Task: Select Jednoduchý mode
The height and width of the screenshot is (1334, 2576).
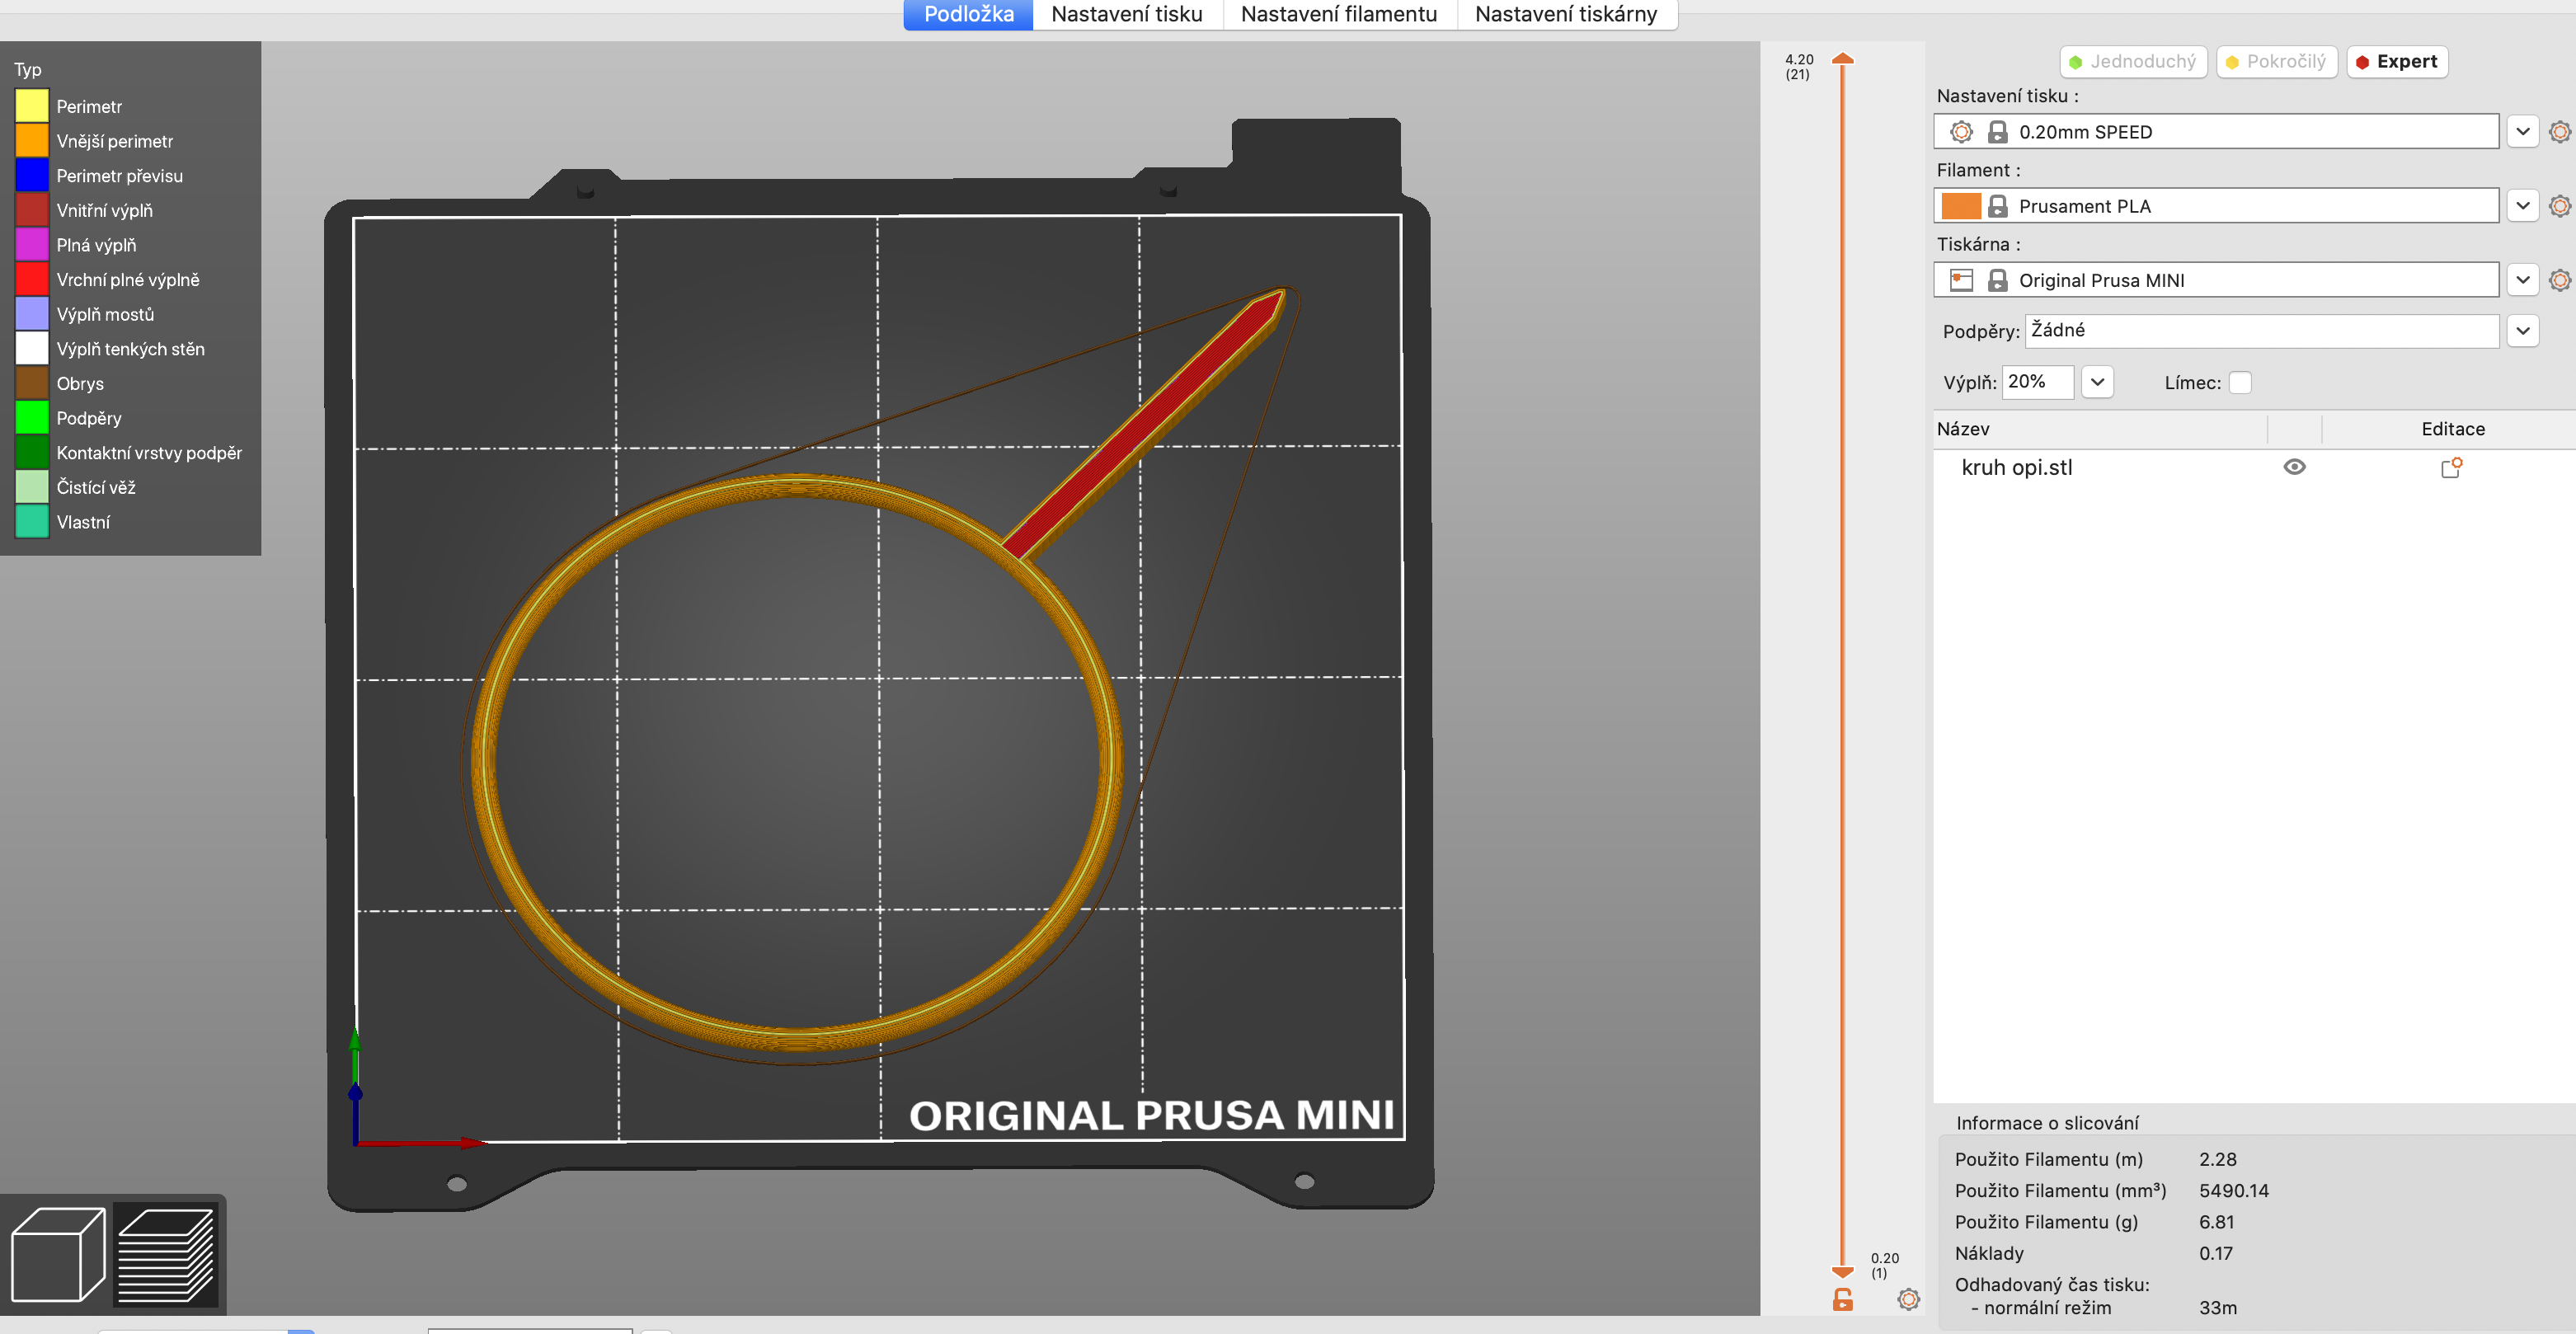Action: (x=2133, y=62)
